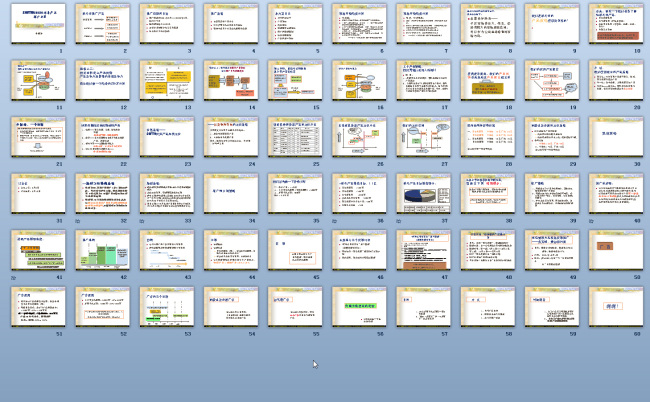Select slide 10 thumbnail with brown box

[616, 23]
